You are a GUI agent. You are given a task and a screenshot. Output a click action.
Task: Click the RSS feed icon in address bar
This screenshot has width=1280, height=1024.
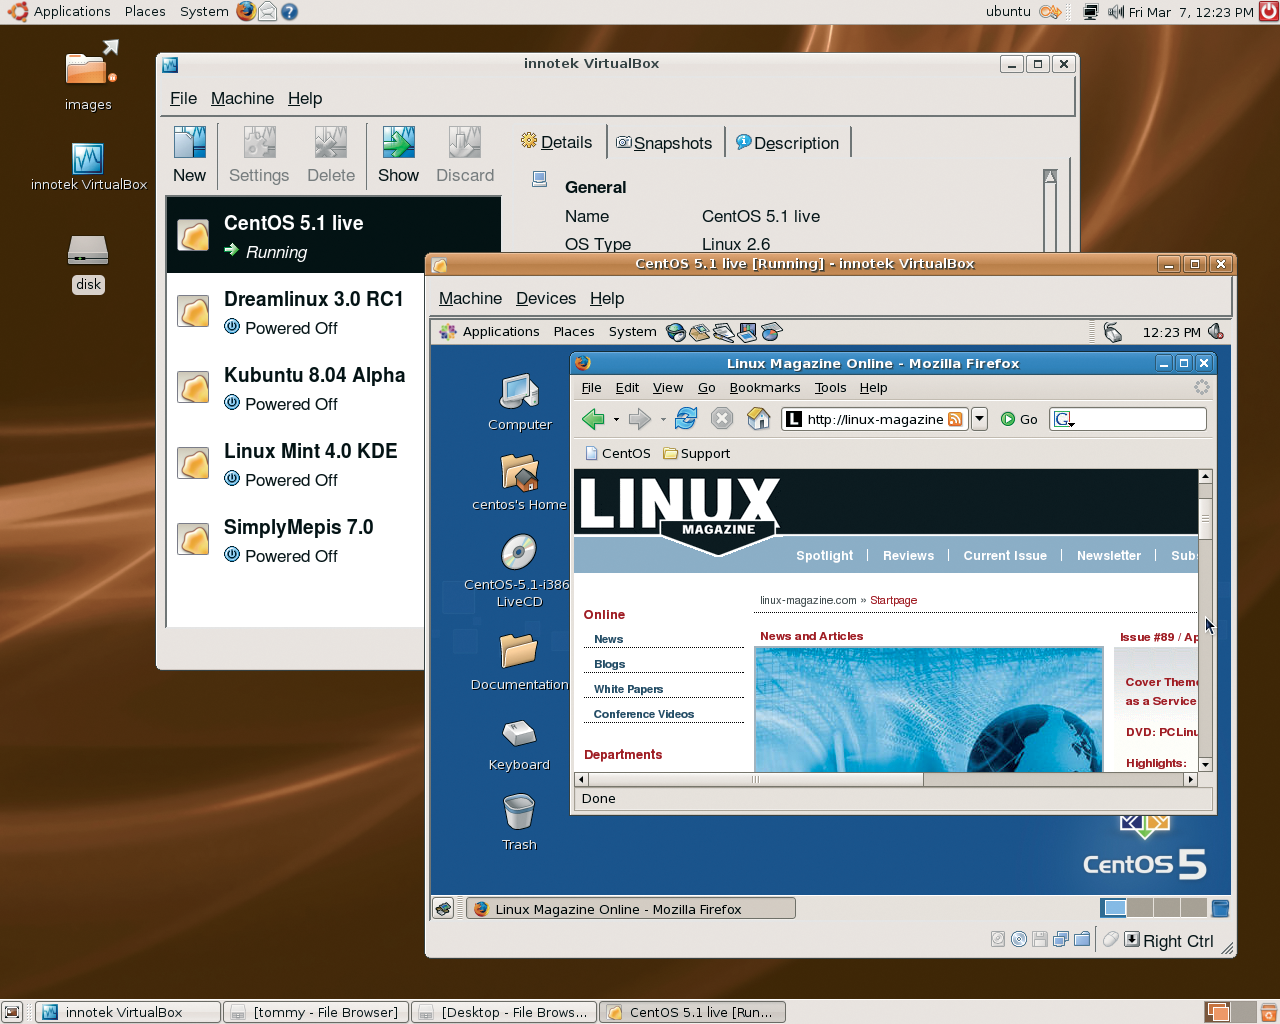955,419
